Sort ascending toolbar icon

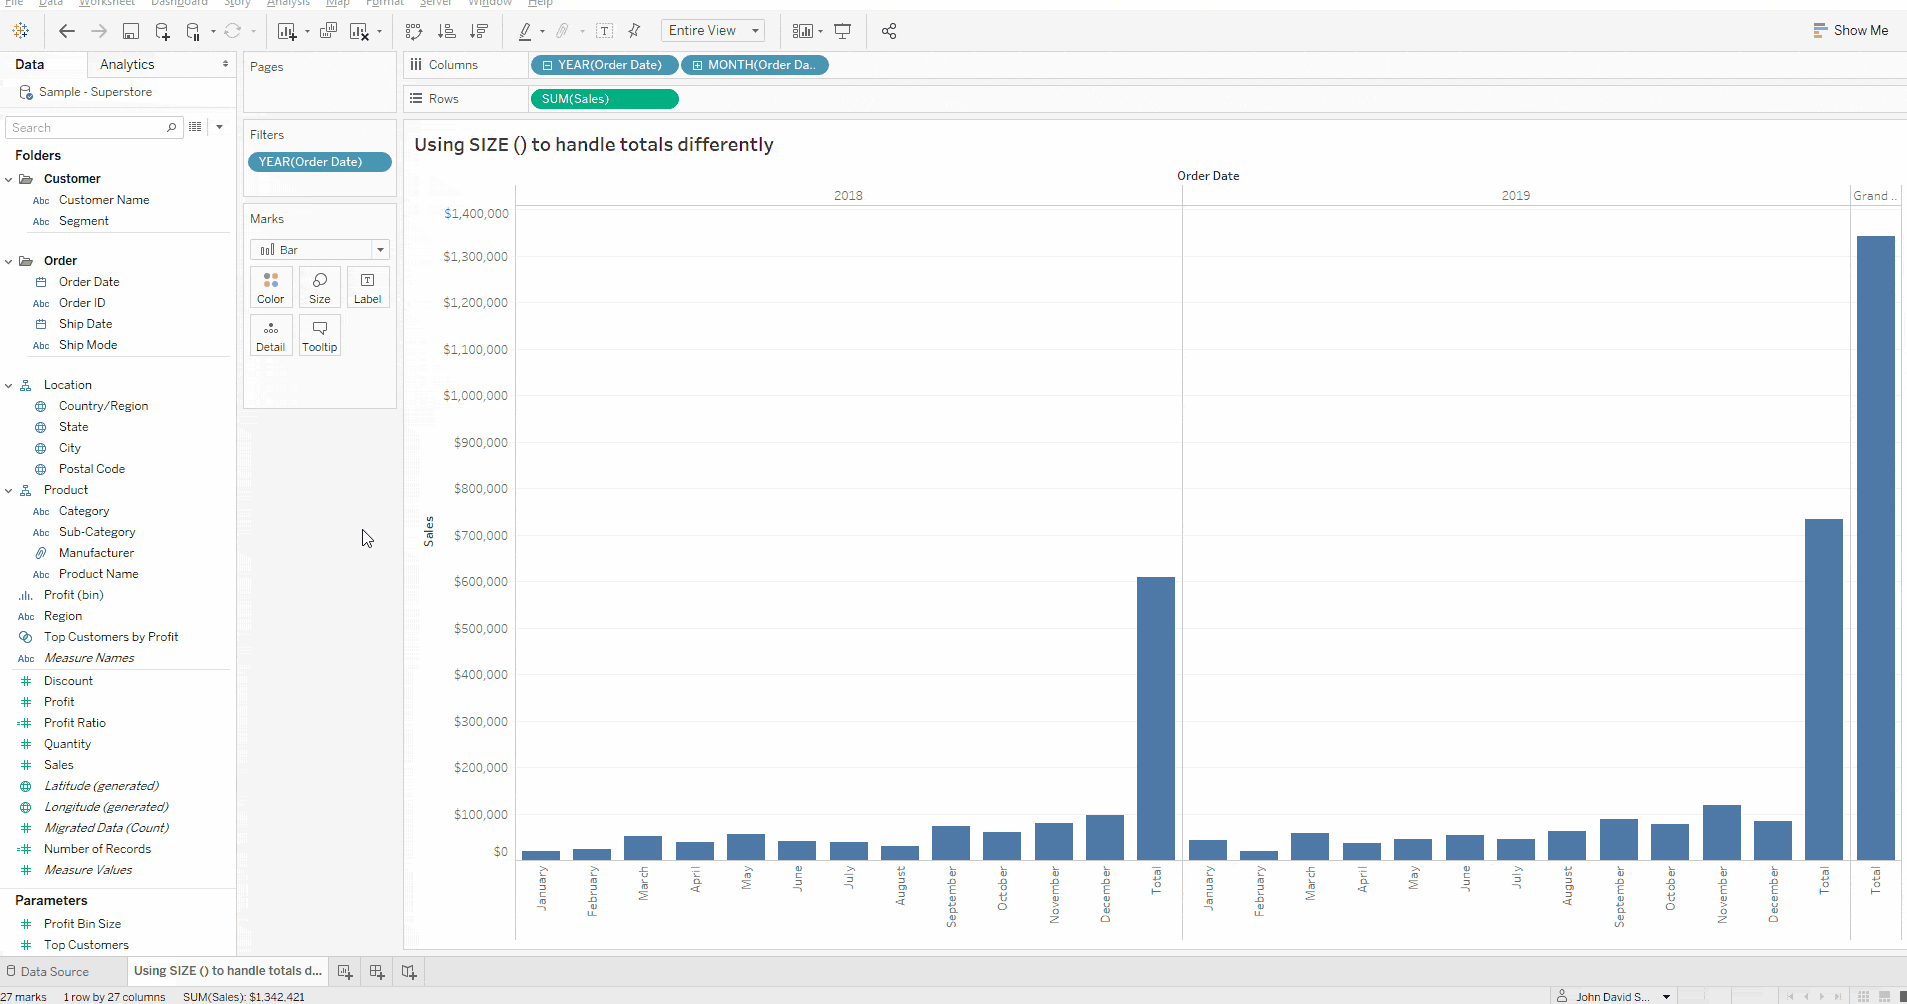click(x=447, y=31)
